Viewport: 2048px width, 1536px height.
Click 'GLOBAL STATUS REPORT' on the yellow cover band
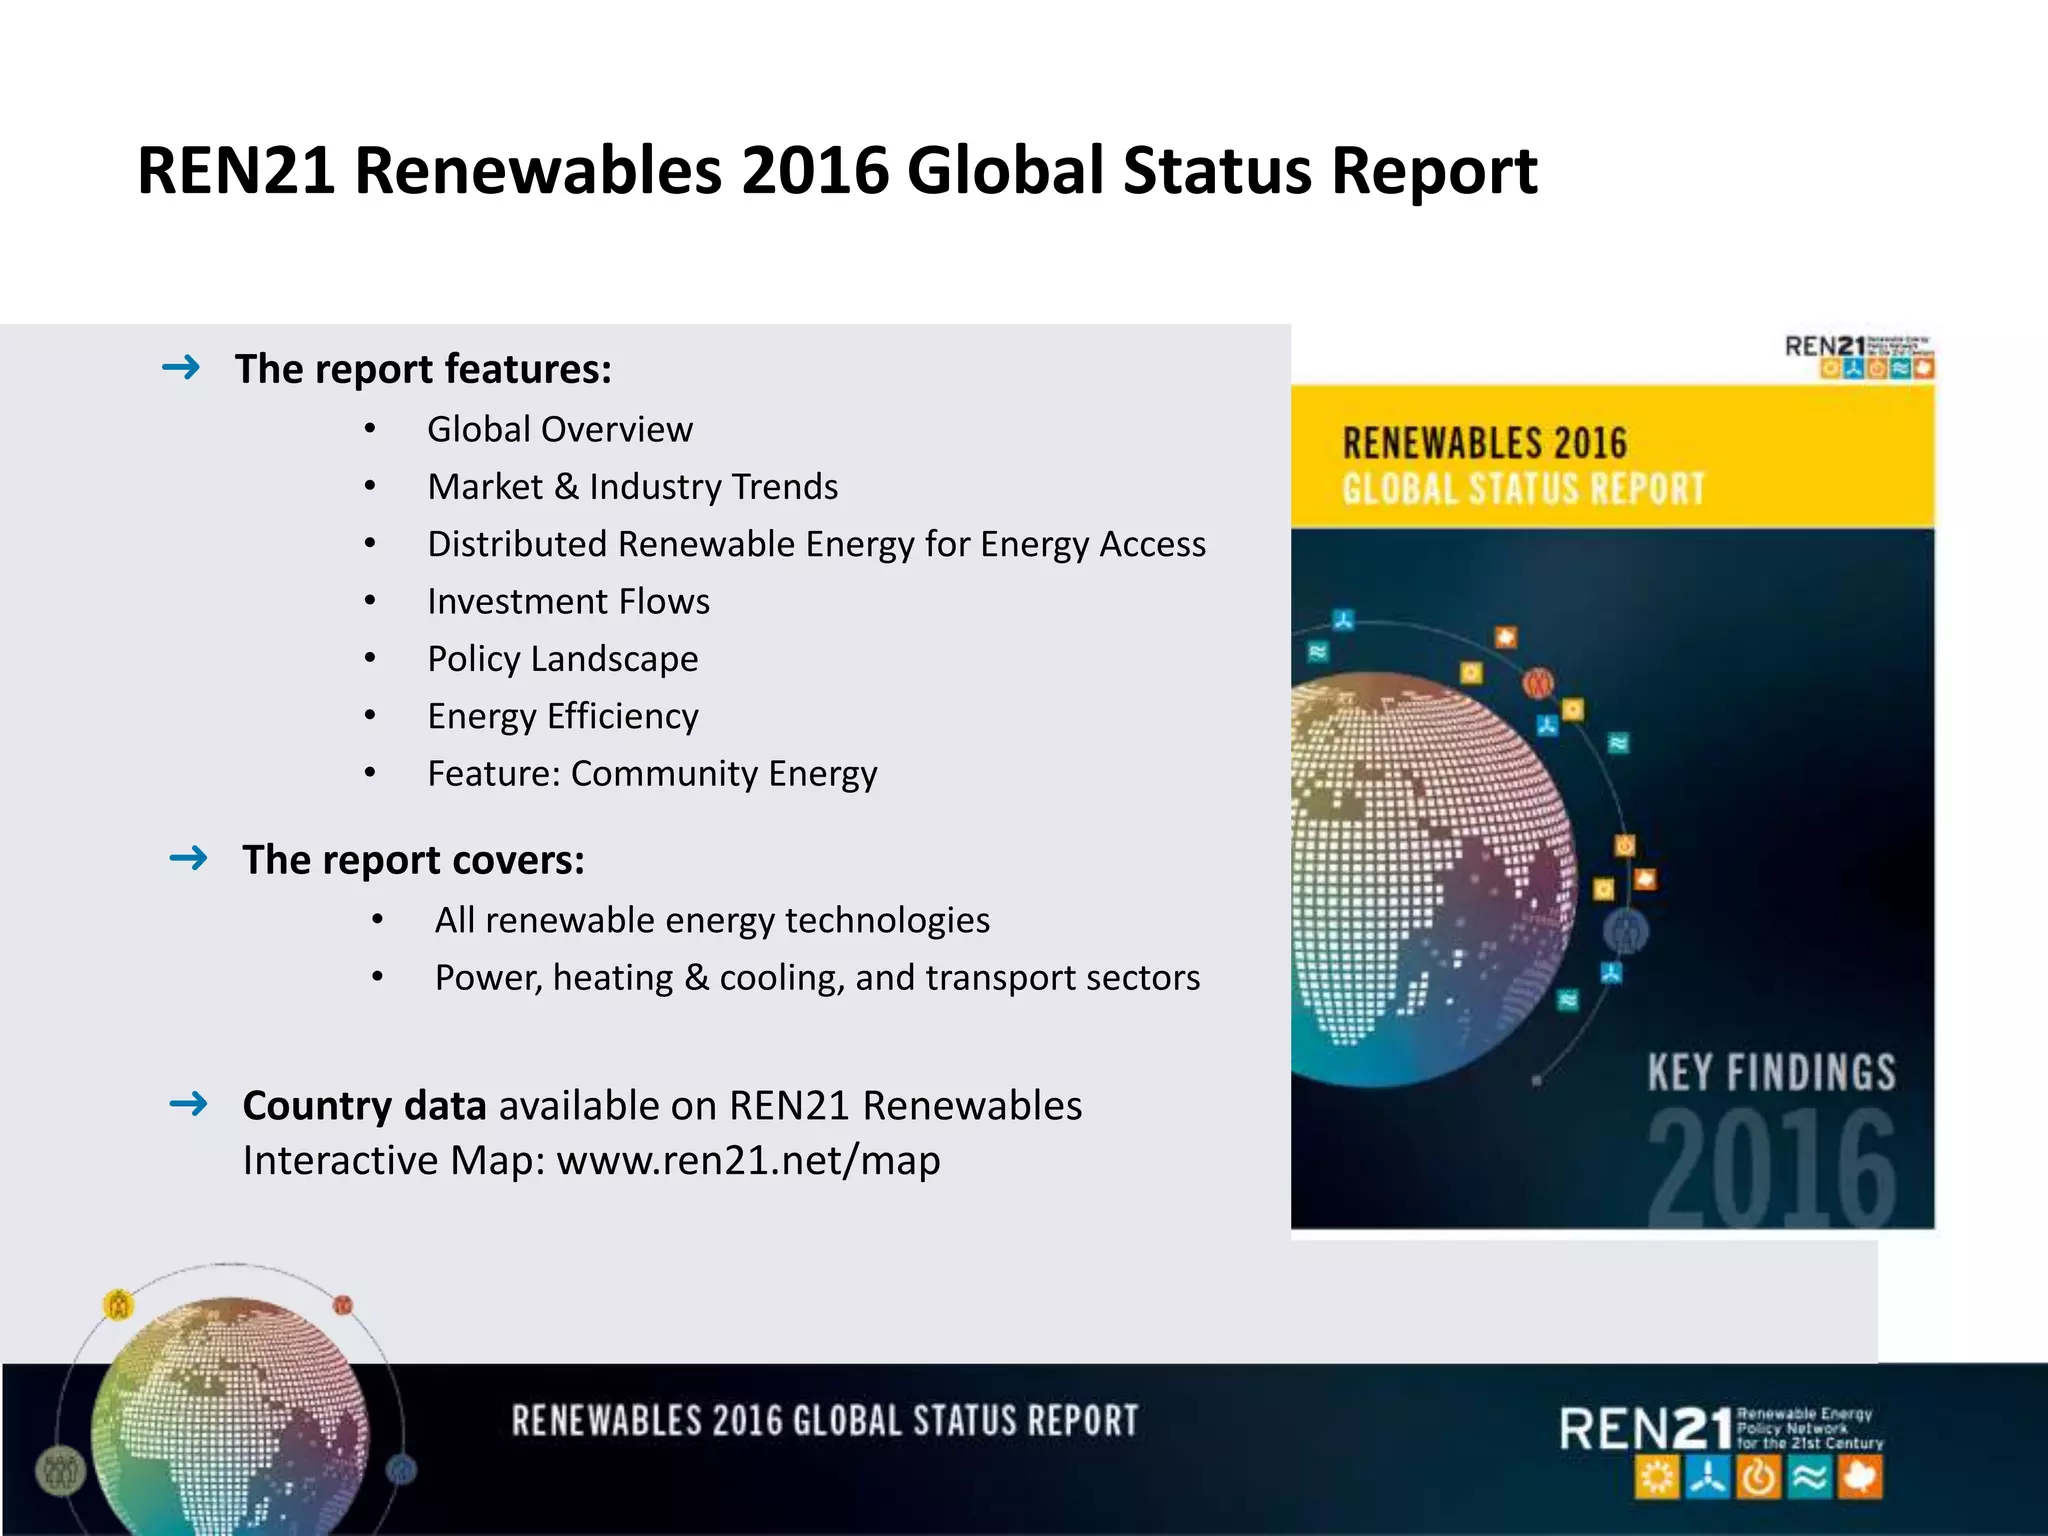[1523, 490]
